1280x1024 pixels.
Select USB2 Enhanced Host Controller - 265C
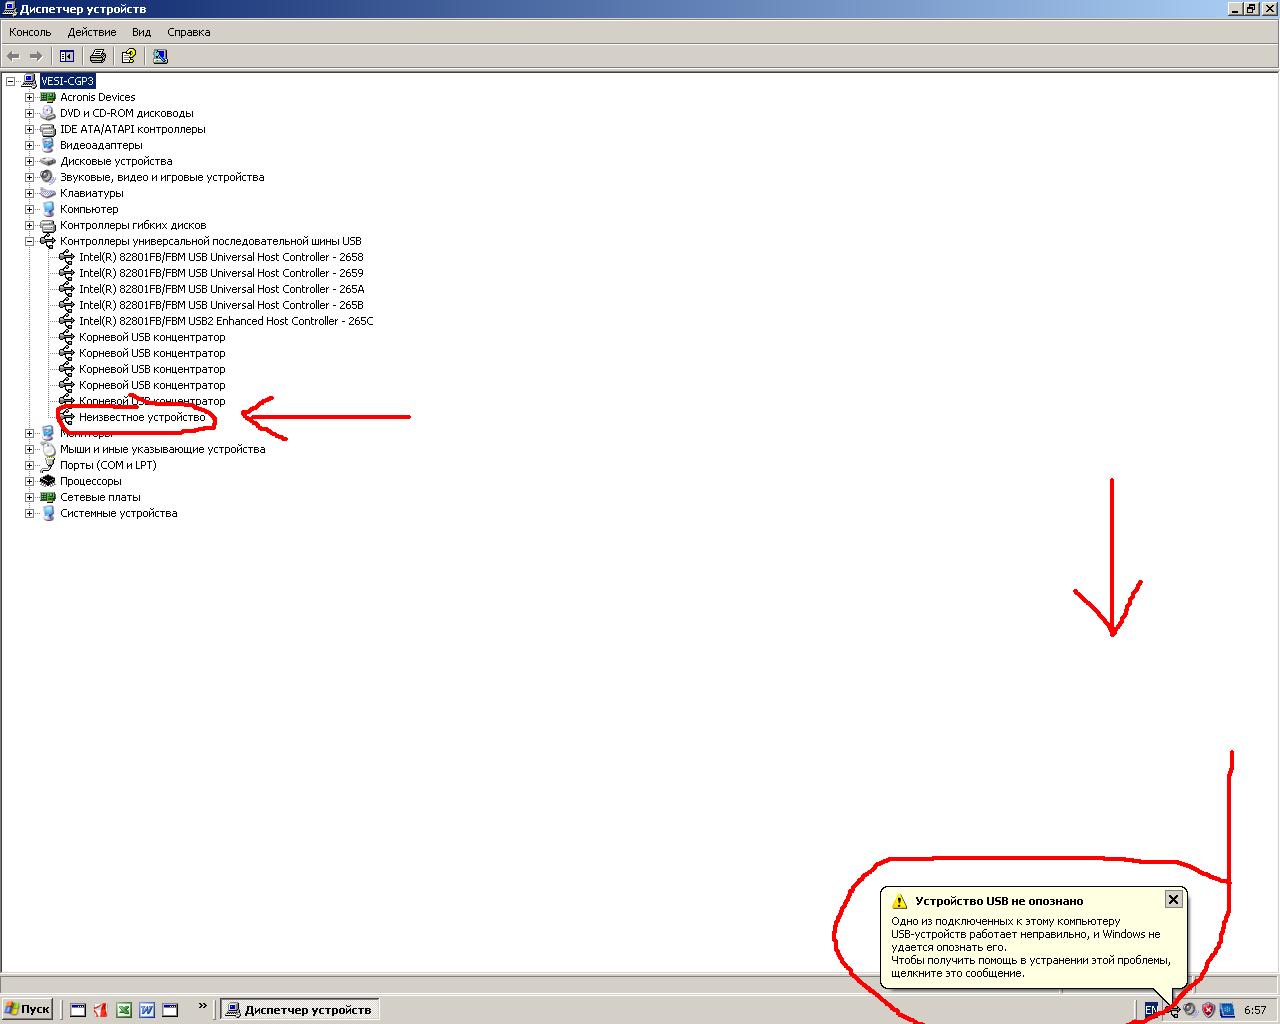point(226,321)
